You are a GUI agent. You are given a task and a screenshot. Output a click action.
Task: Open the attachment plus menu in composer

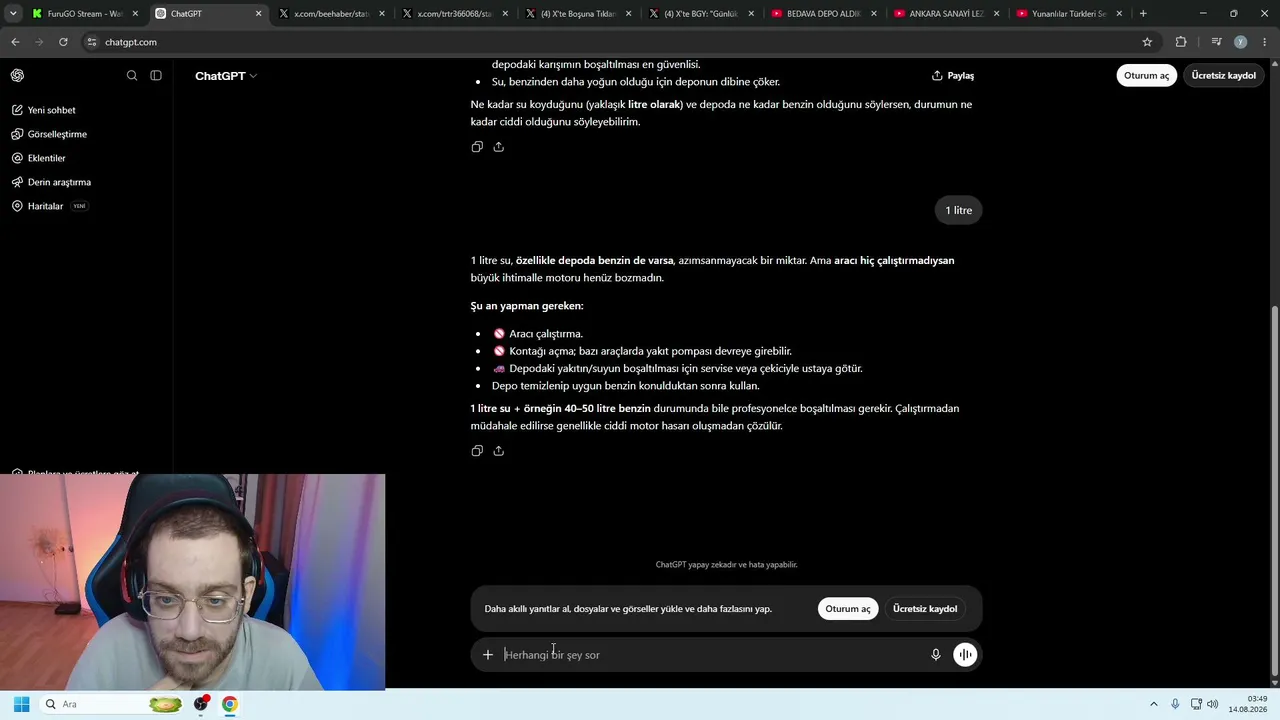(488, 655)
